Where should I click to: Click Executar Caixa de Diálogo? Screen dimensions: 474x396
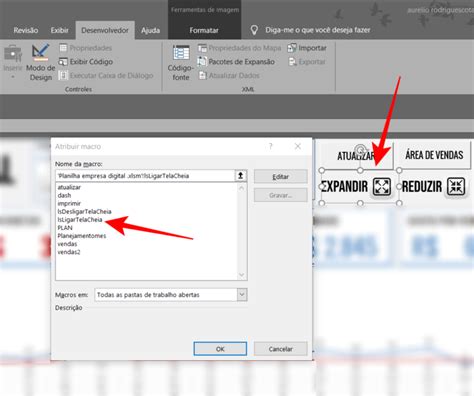tap(106, 75)
